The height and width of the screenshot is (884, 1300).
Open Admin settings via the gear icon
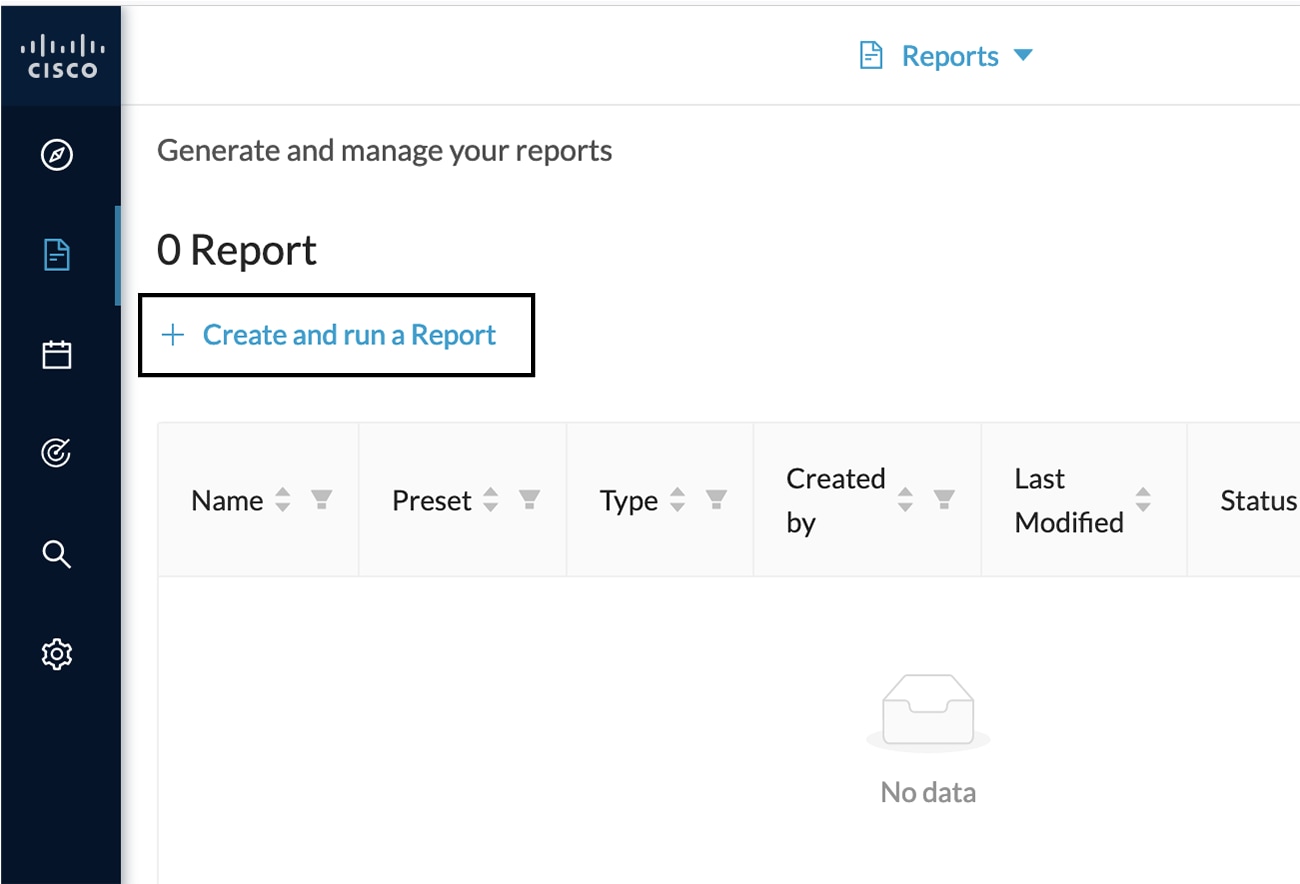58,653
